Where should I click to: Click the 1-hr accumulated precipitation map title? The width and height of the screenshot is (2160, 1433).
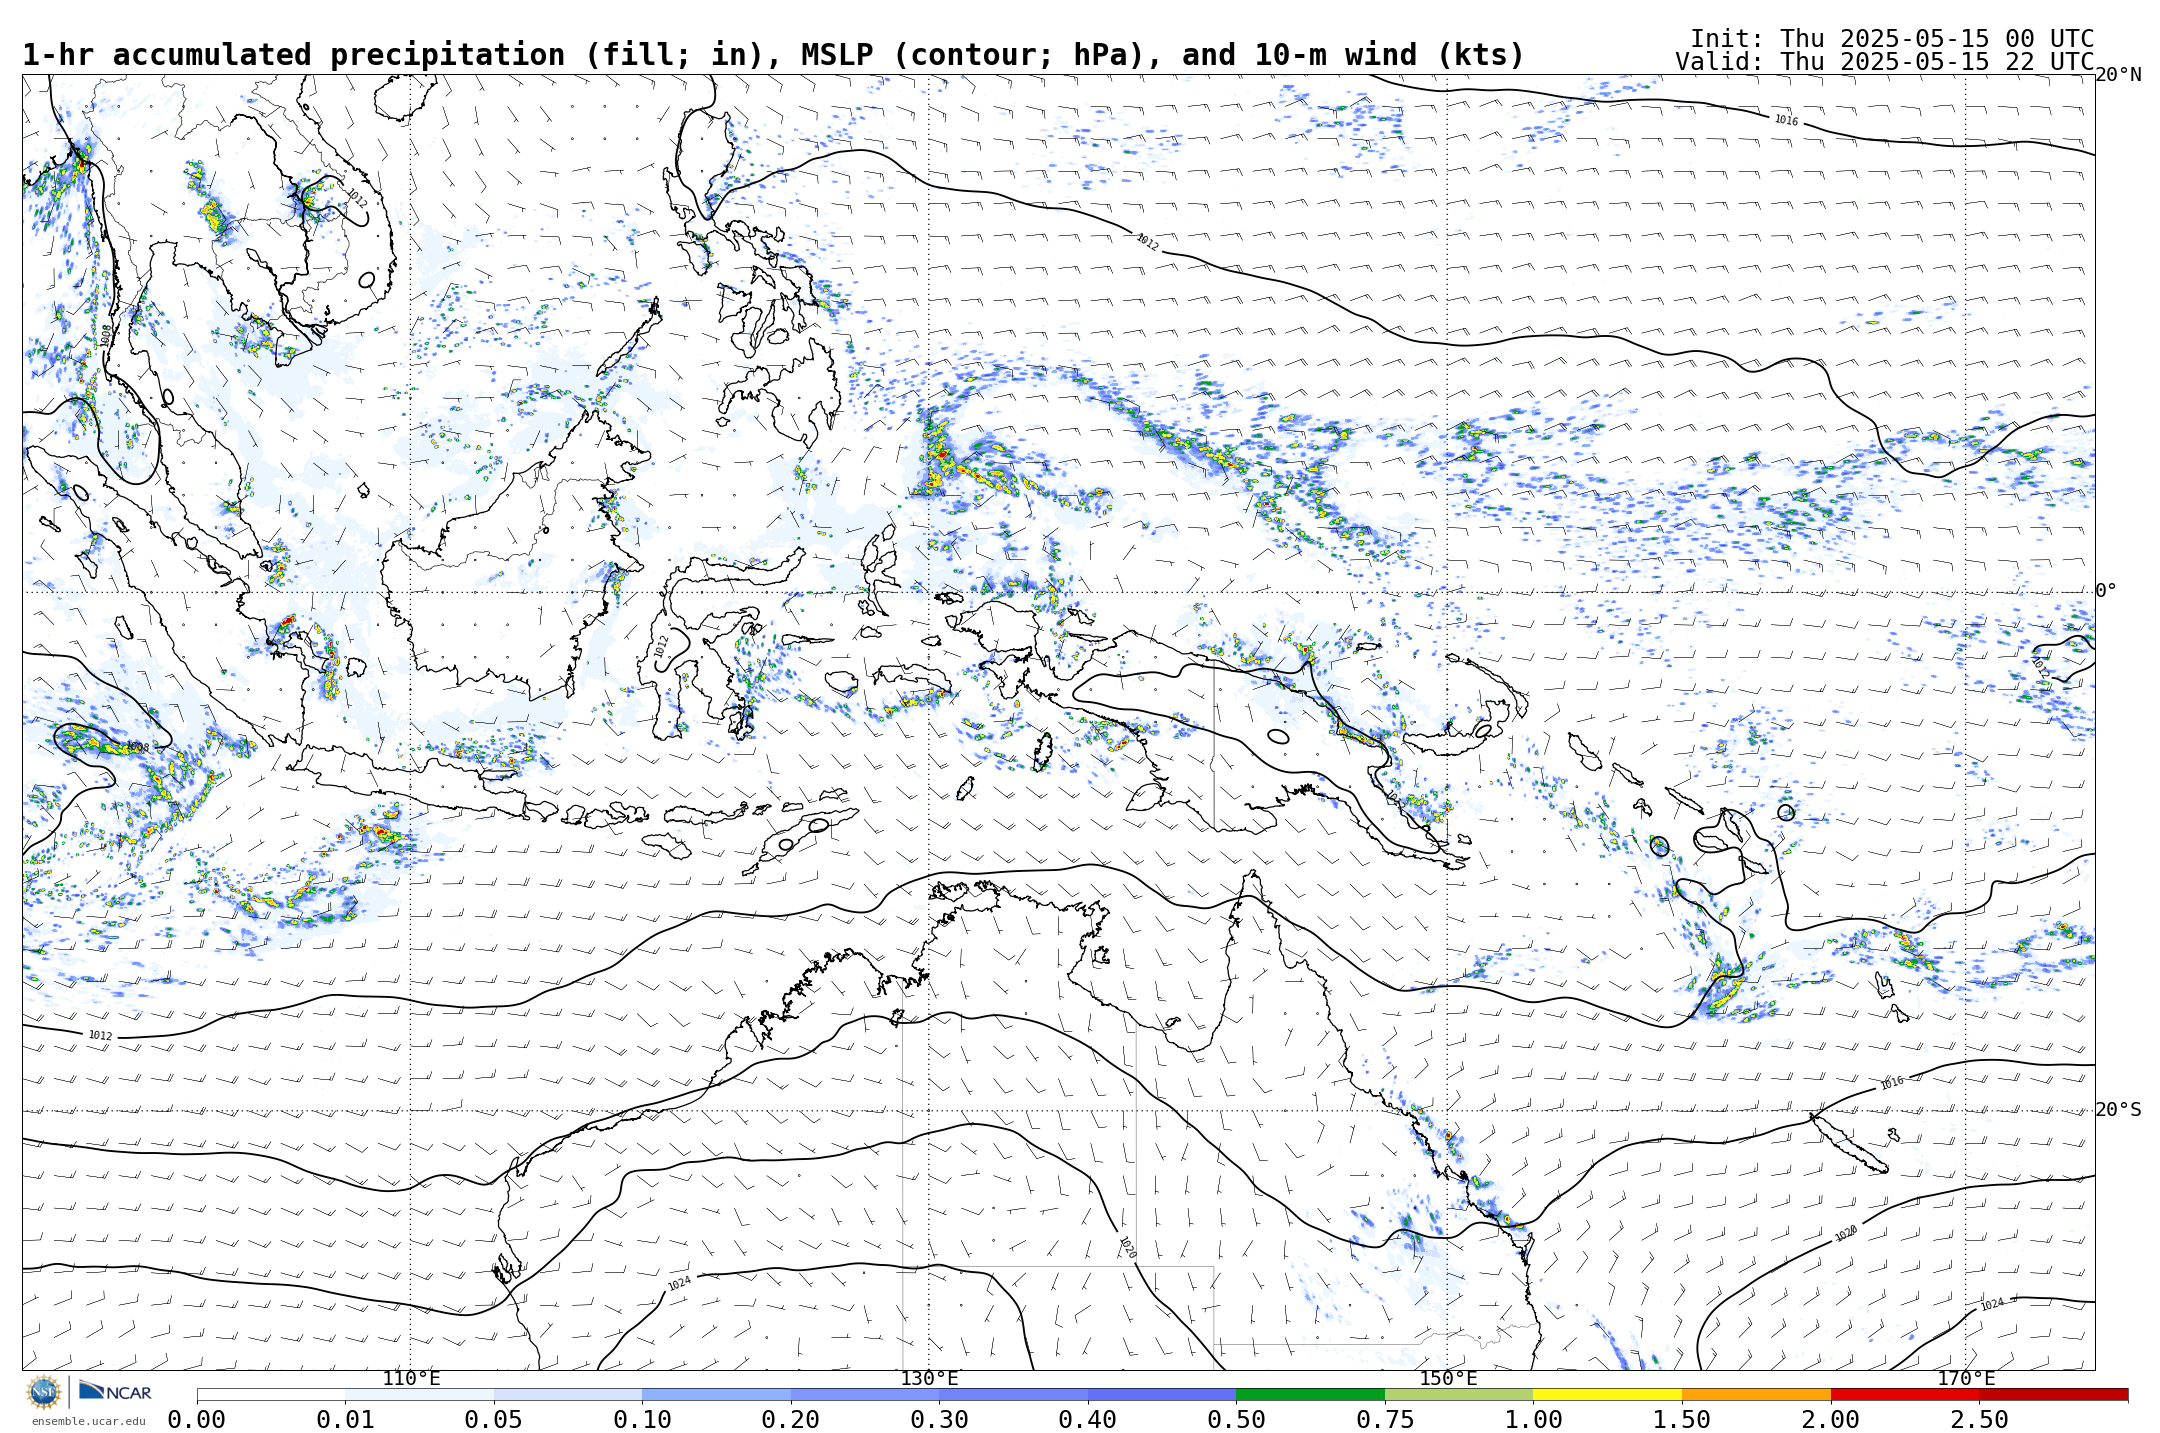pos(773,55)
